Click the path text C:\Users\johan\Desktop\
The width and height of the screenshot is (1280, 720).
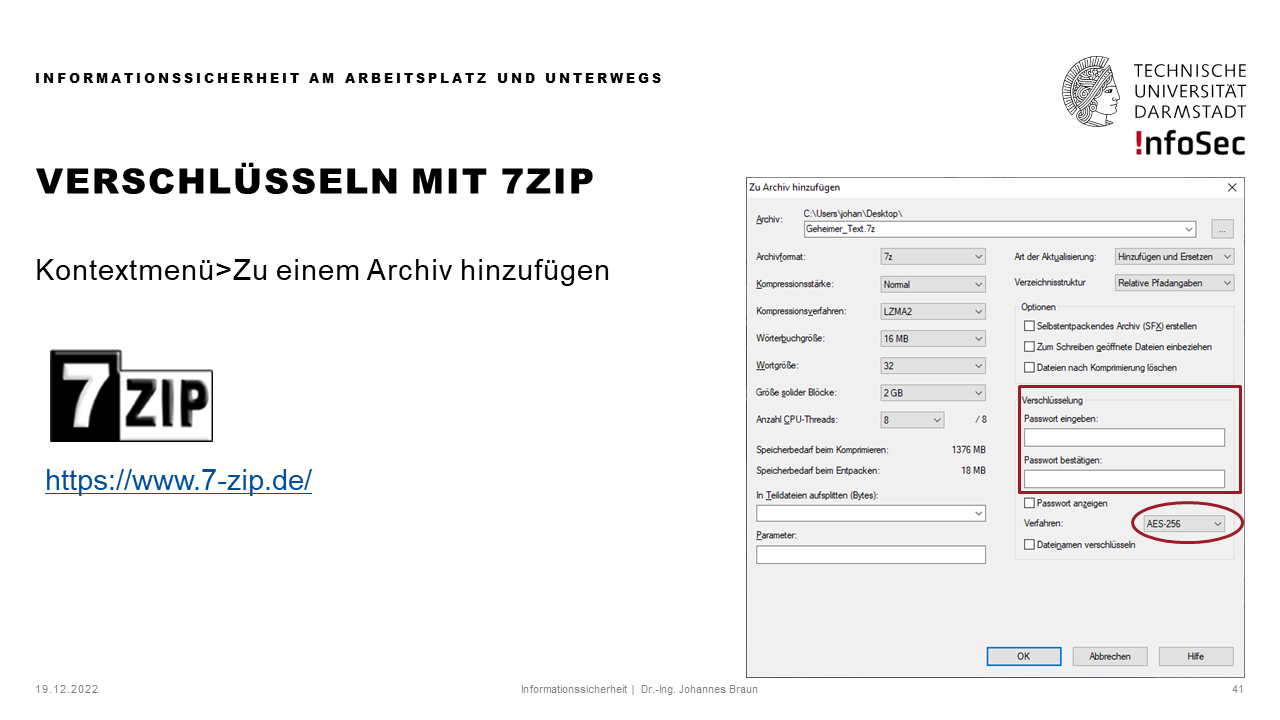click(853, 214)
